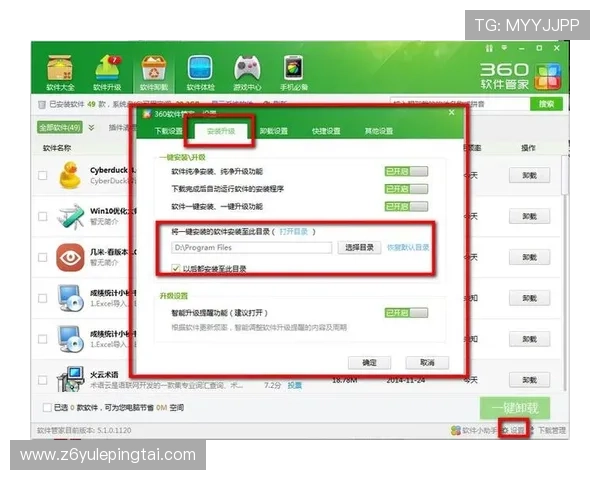Toggle 智能升级提醒功能 switch

point(405,313)
